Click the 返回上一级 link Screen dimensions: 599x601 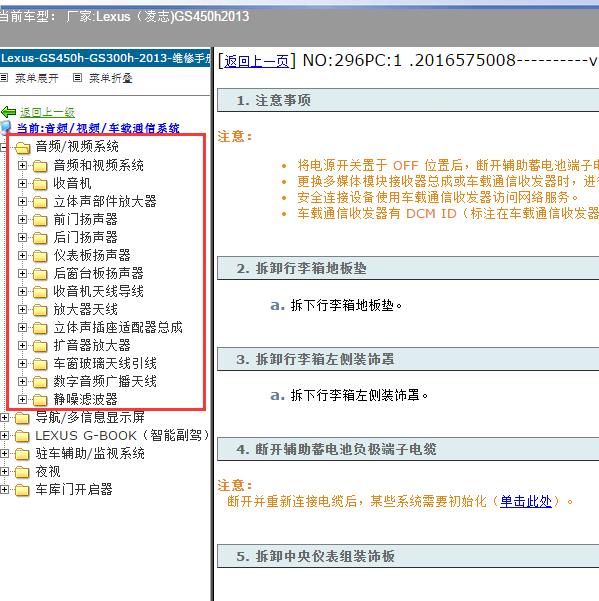click(x=47, y=112)
